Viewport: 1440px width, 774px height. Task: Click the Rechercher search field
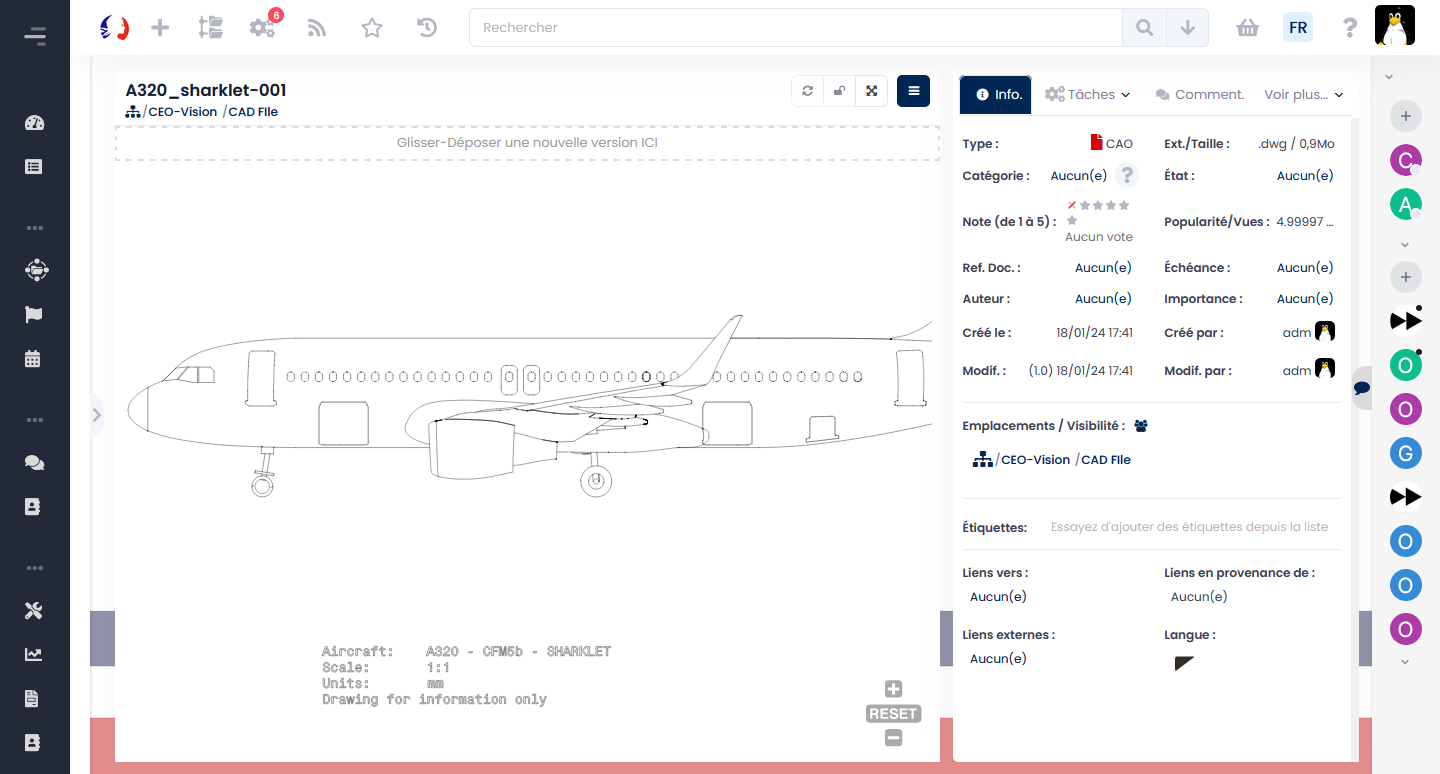click(x=795, y=28)
